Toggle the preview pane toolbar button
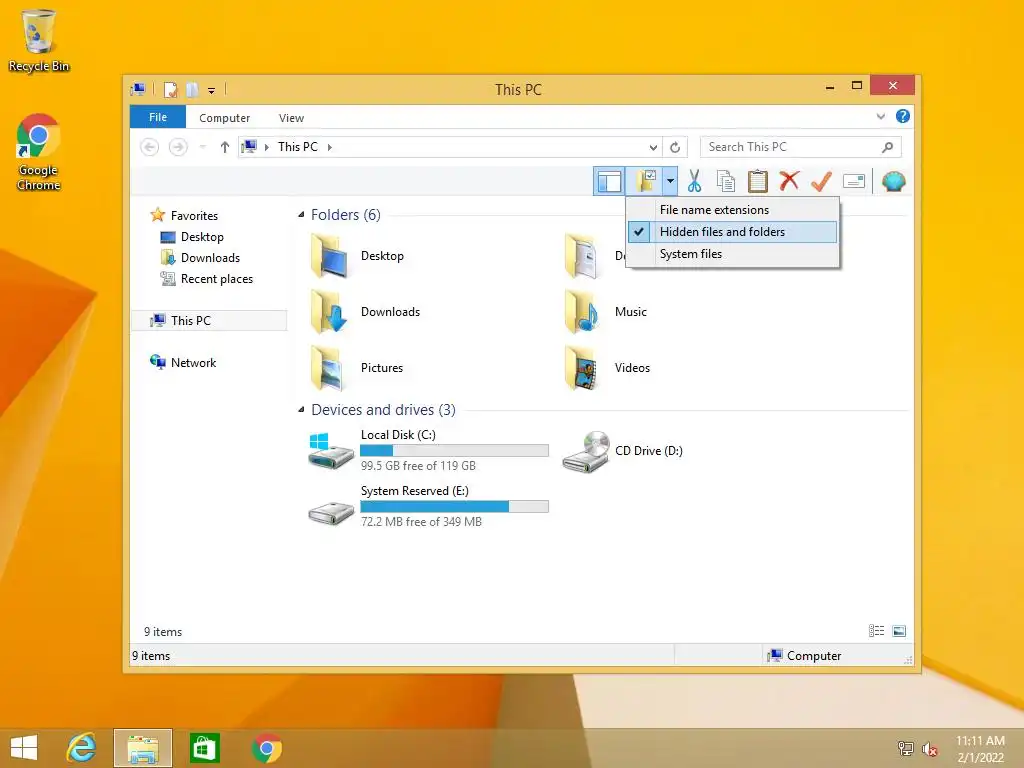1024x768 pixels. pyautogui.click(x=609, y=182)
